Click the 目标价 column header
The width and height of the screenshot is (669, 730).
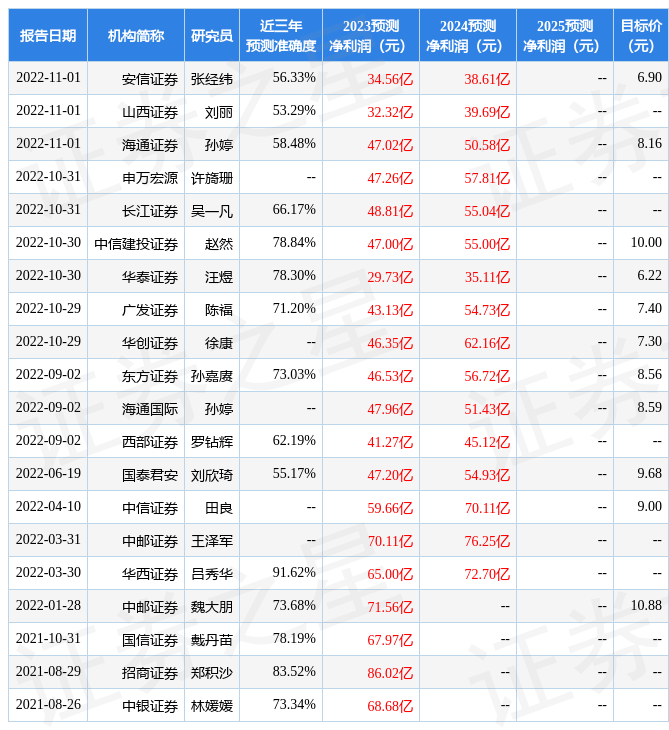tap(641, 35)
